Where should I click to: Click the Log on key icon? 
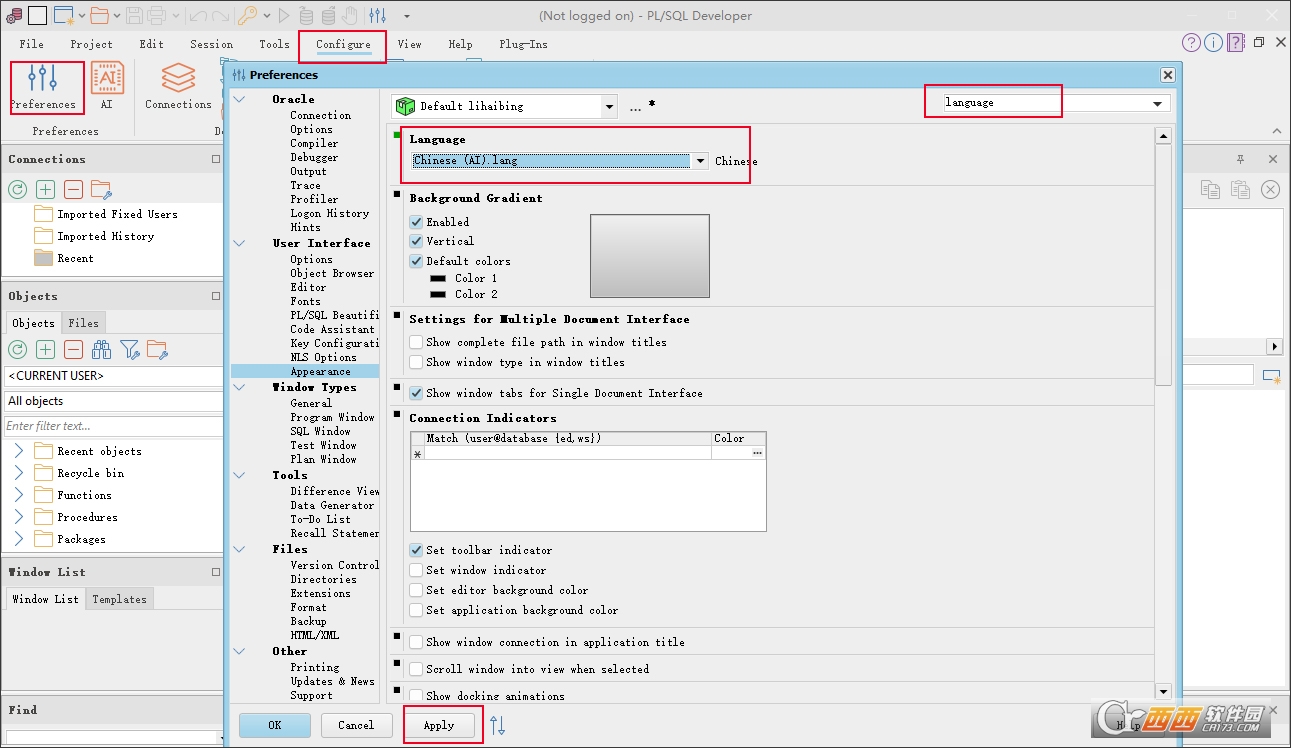point(246,15)
